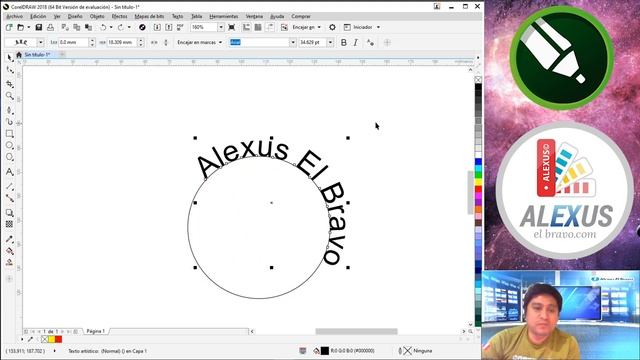Image resolution: width=640 pixels, height=360 pixels.
Task: Open the zoom level dropdown
Action: click(x=221, y=27)
